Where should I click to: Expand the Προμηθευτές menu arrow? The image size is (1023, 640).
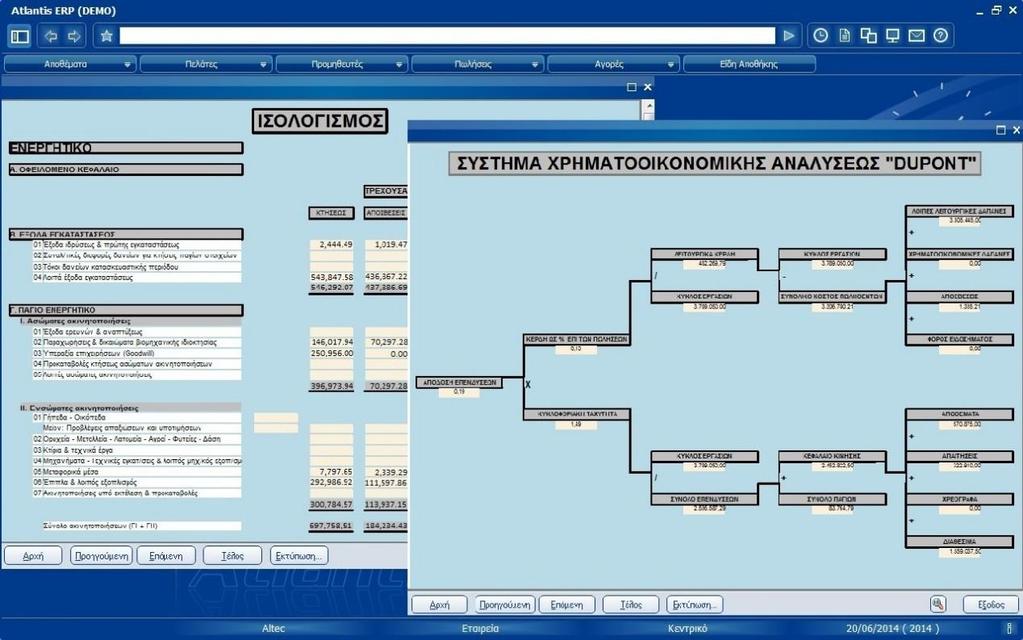399,65
